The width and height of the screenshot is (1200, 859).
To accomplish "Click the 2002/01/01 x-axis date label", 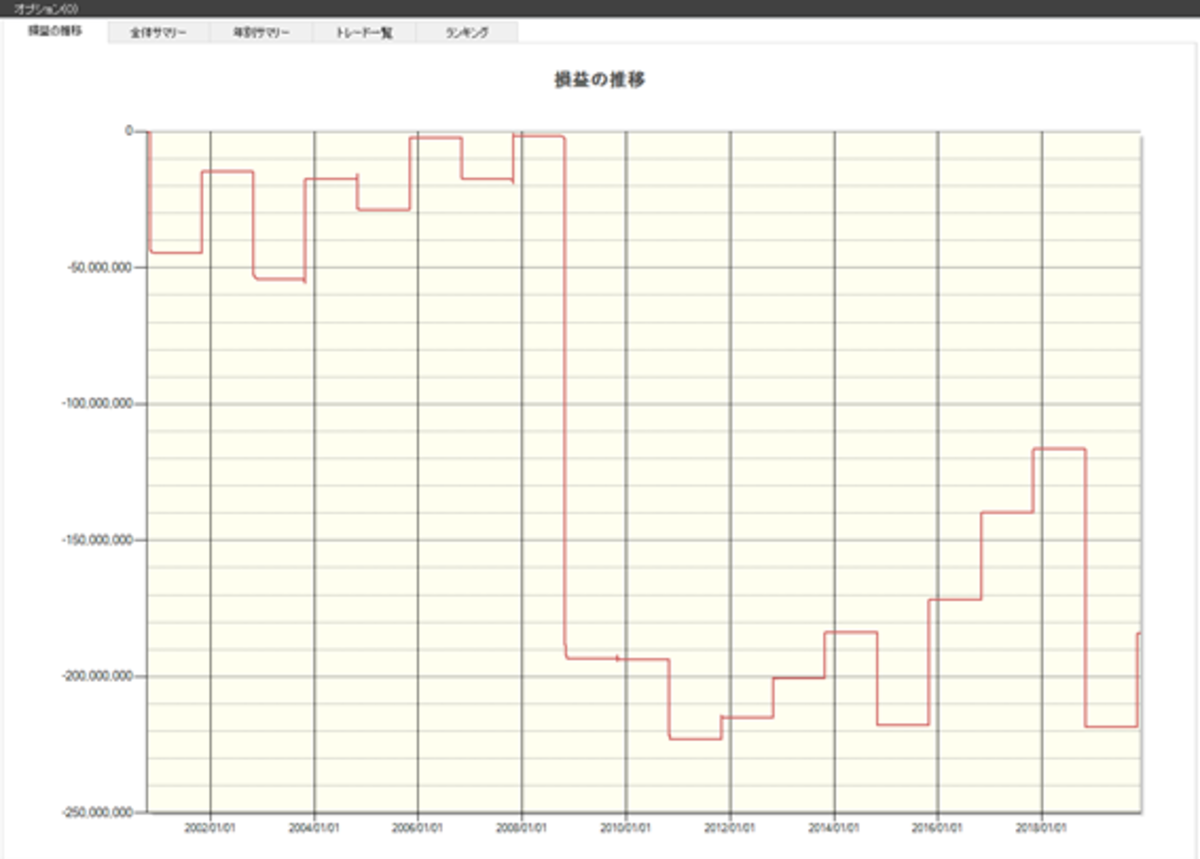I will coord(211,829).
